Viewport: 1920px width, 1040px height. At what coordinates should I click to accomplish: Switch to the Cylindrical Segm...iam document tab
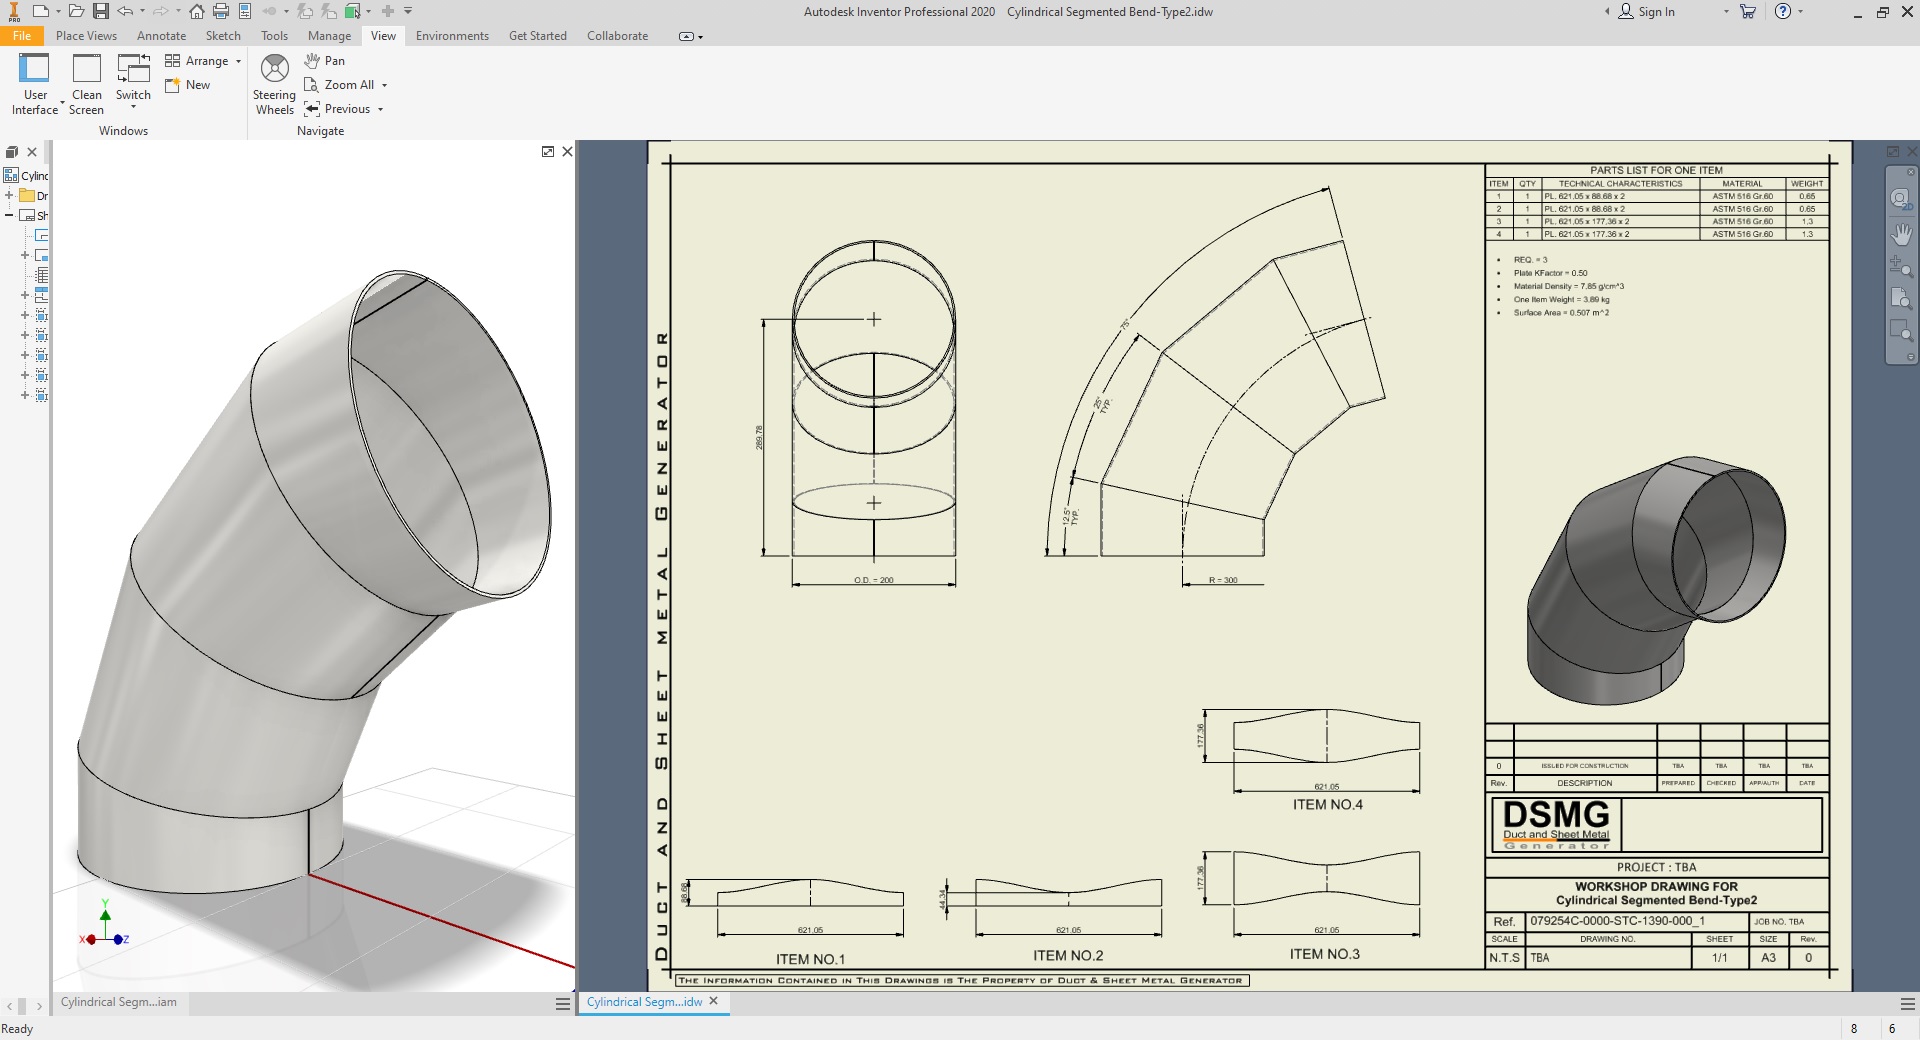(x=118, y=1002)
